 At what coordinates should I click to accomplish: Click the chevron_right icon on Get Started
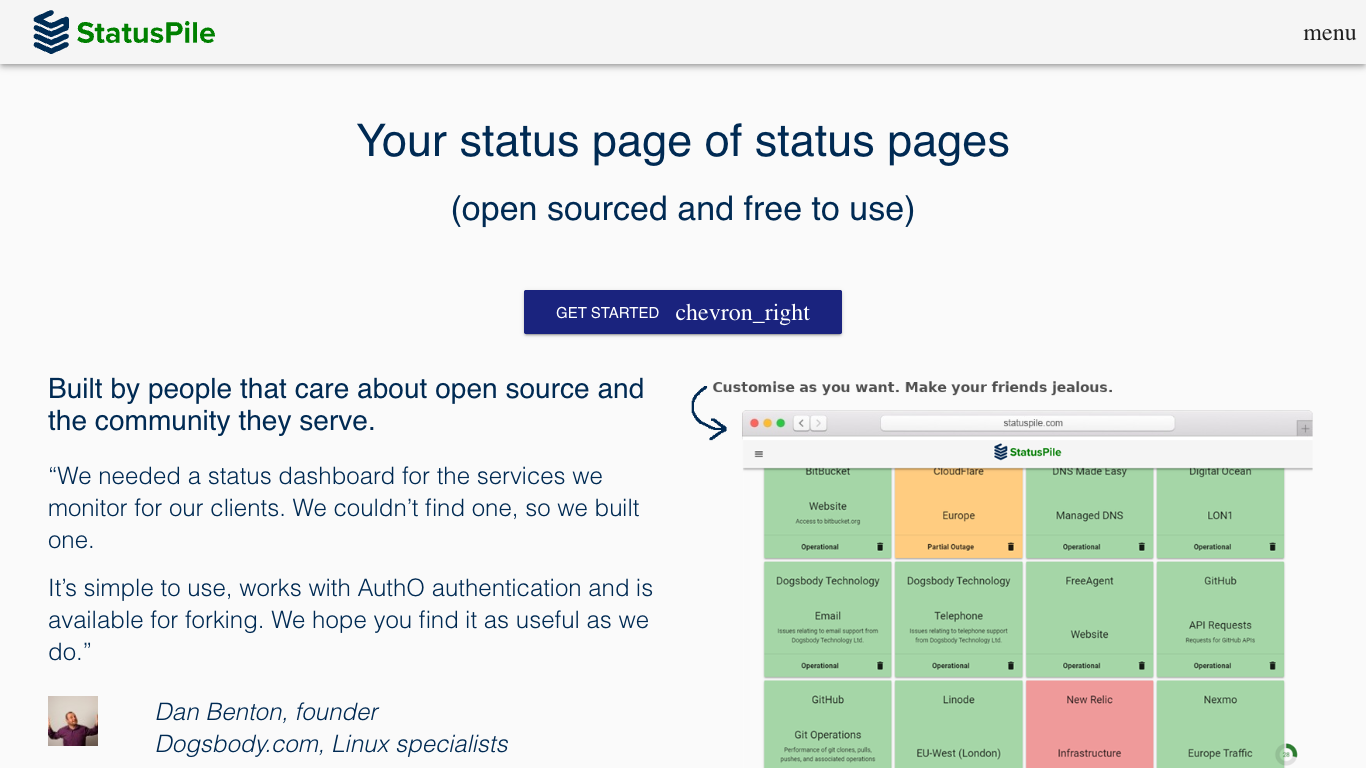pos(742,313)
